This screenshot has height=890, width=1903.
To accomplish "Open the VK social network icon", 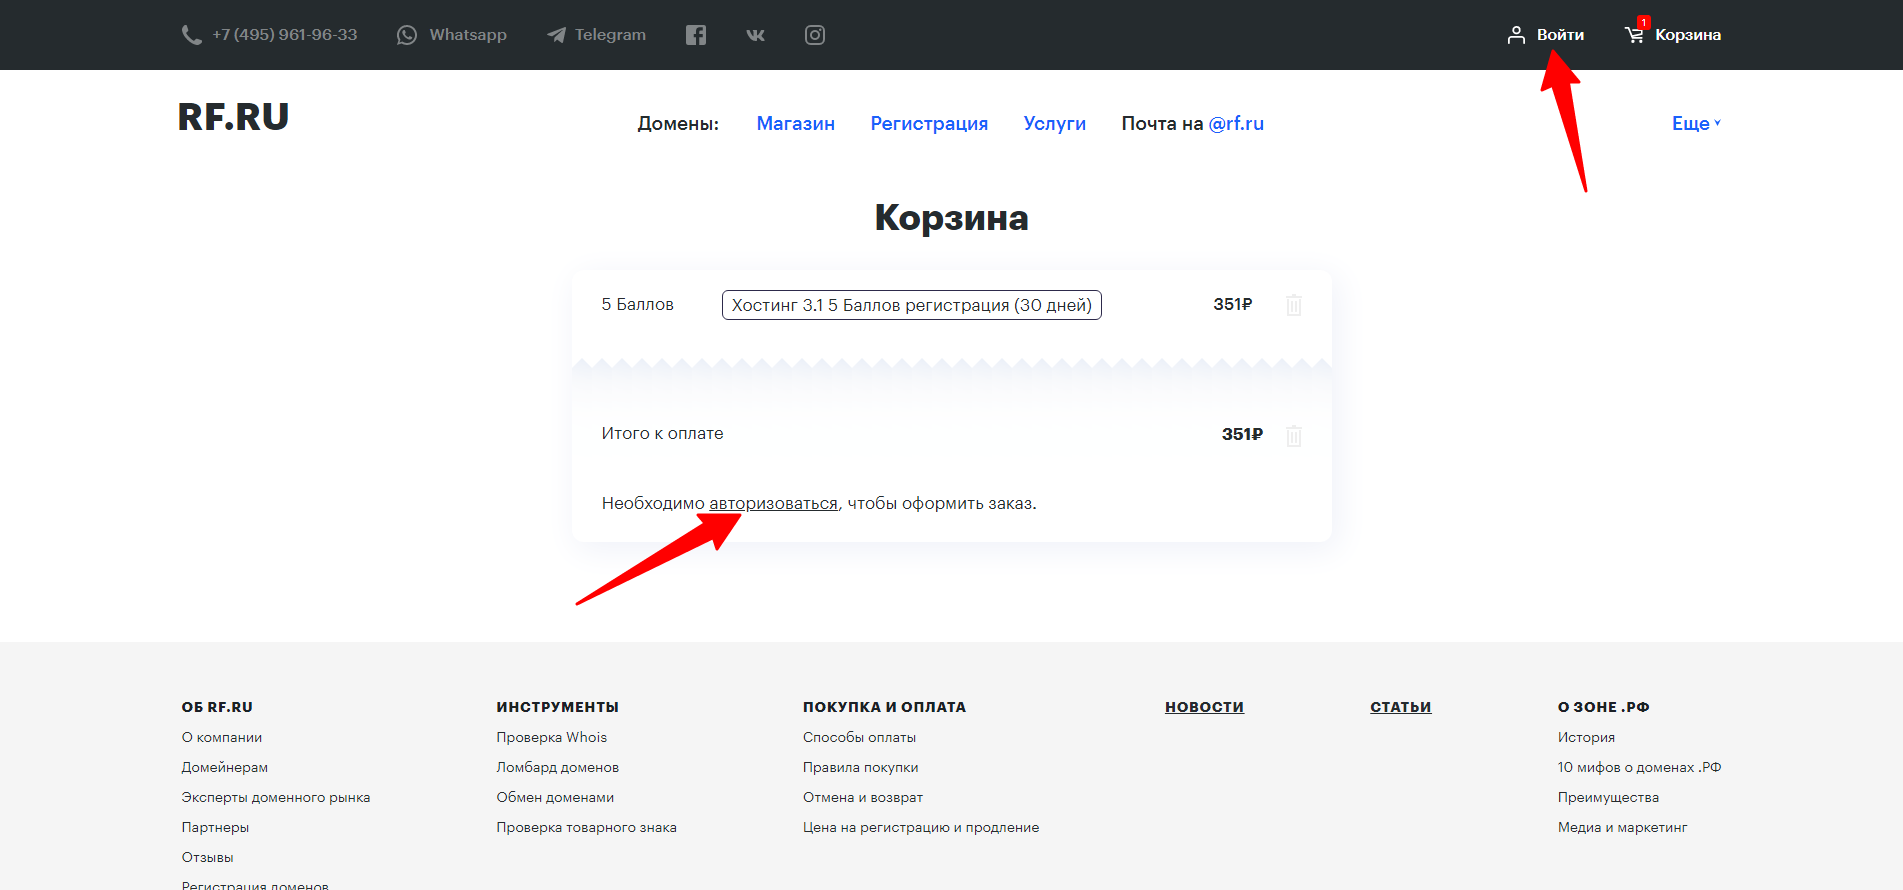I will [x=755, y=35].
